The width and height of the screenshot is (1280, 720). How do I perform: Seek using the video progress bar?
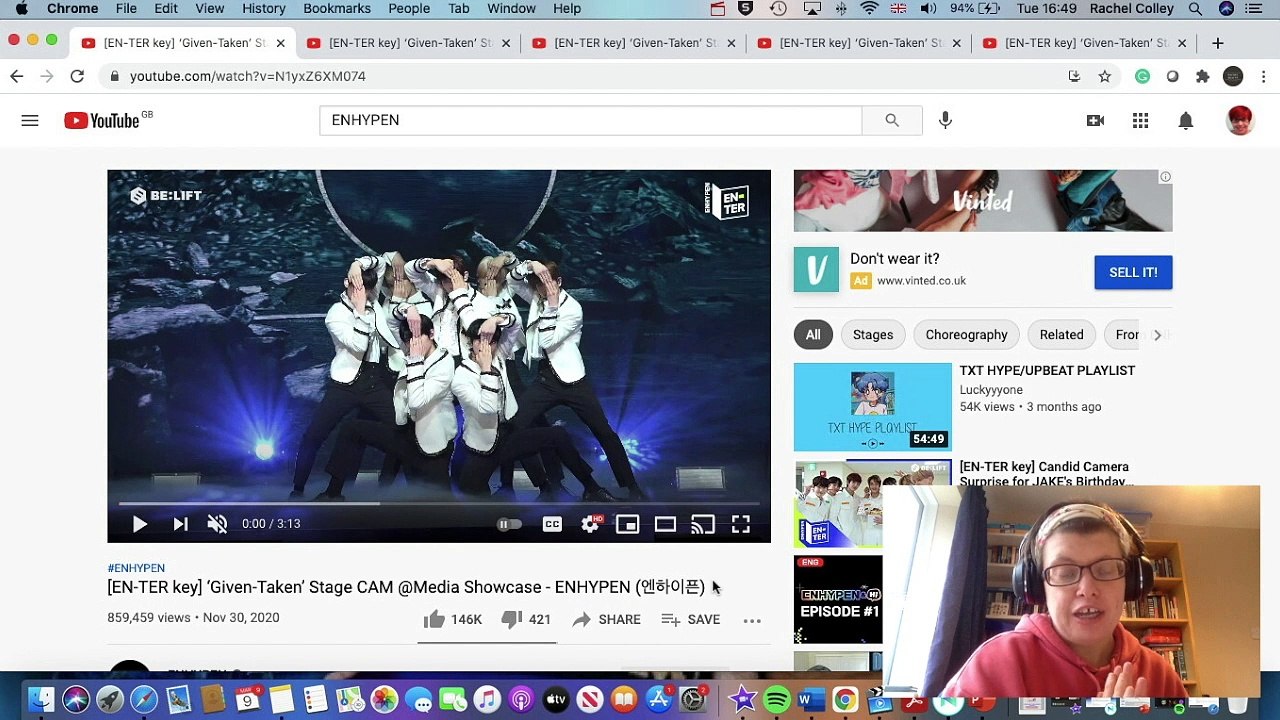point(439,503)
